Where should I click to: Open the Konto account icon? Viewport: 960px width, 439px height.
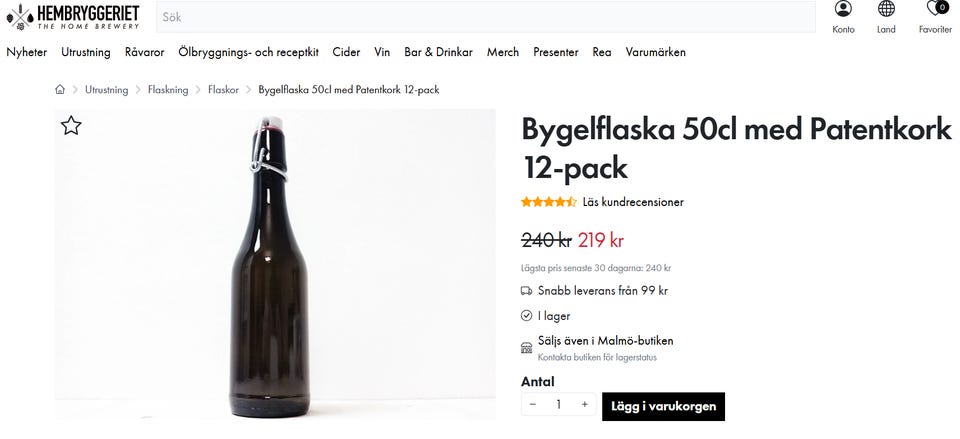[843, 9]
